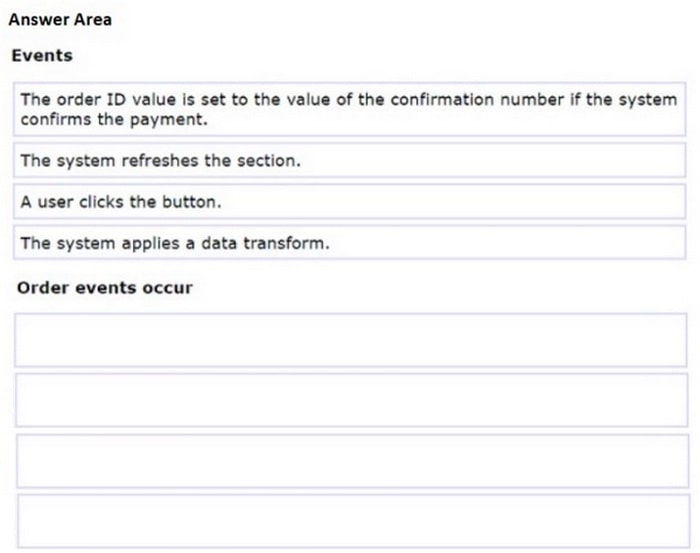
Task: Select 'The system applies a data transform' event
Action: [350, 242]
